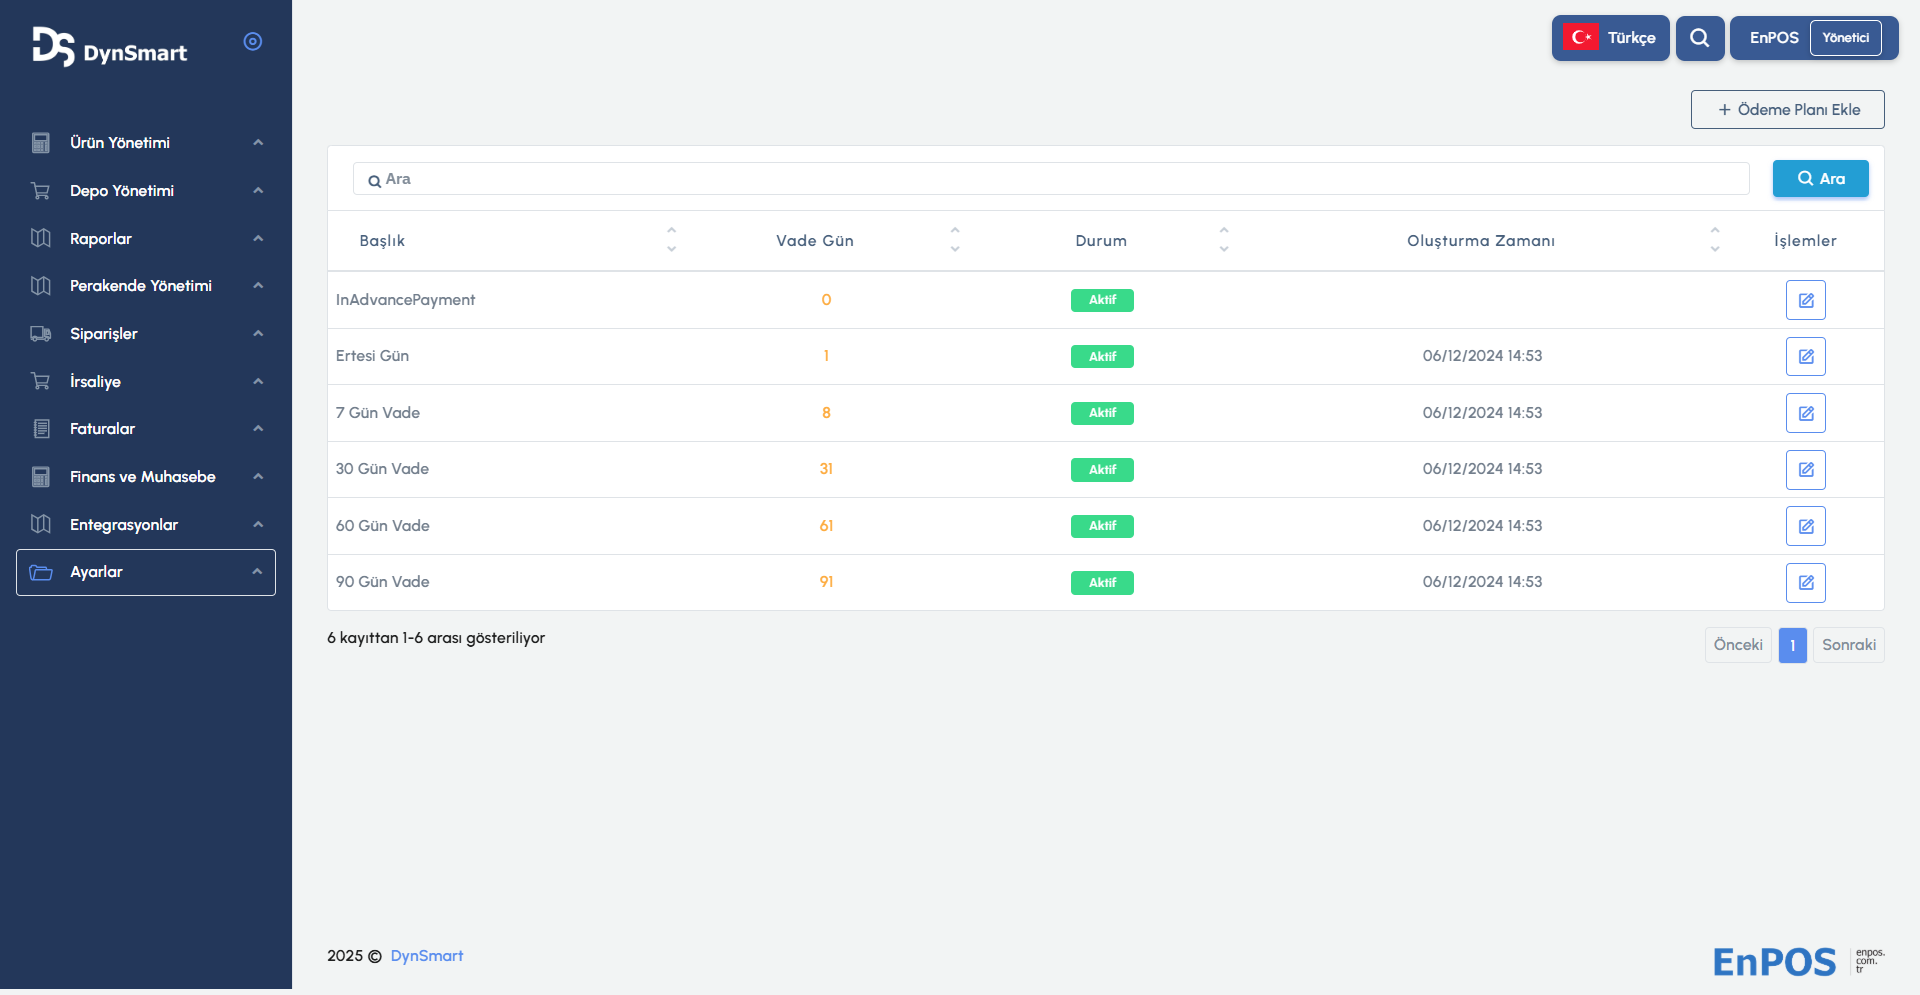
Task: Click the Ödeme Planı Ekle button
Action: 1787,110
